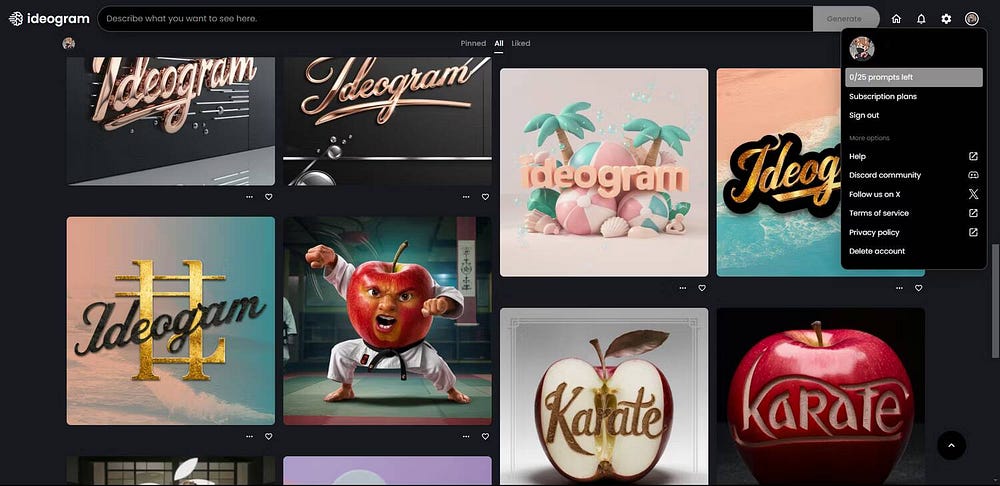
Task: Open karate apple fighter thumbnail
Action: point(387,321)
